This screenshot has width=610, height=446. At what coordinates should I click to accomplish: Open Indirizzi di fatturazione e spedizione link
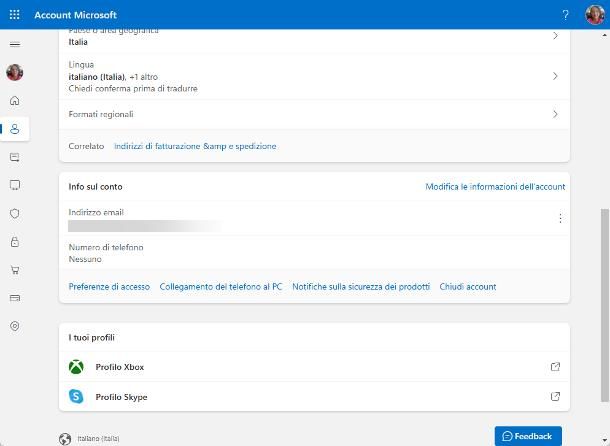tap(195, 146)
